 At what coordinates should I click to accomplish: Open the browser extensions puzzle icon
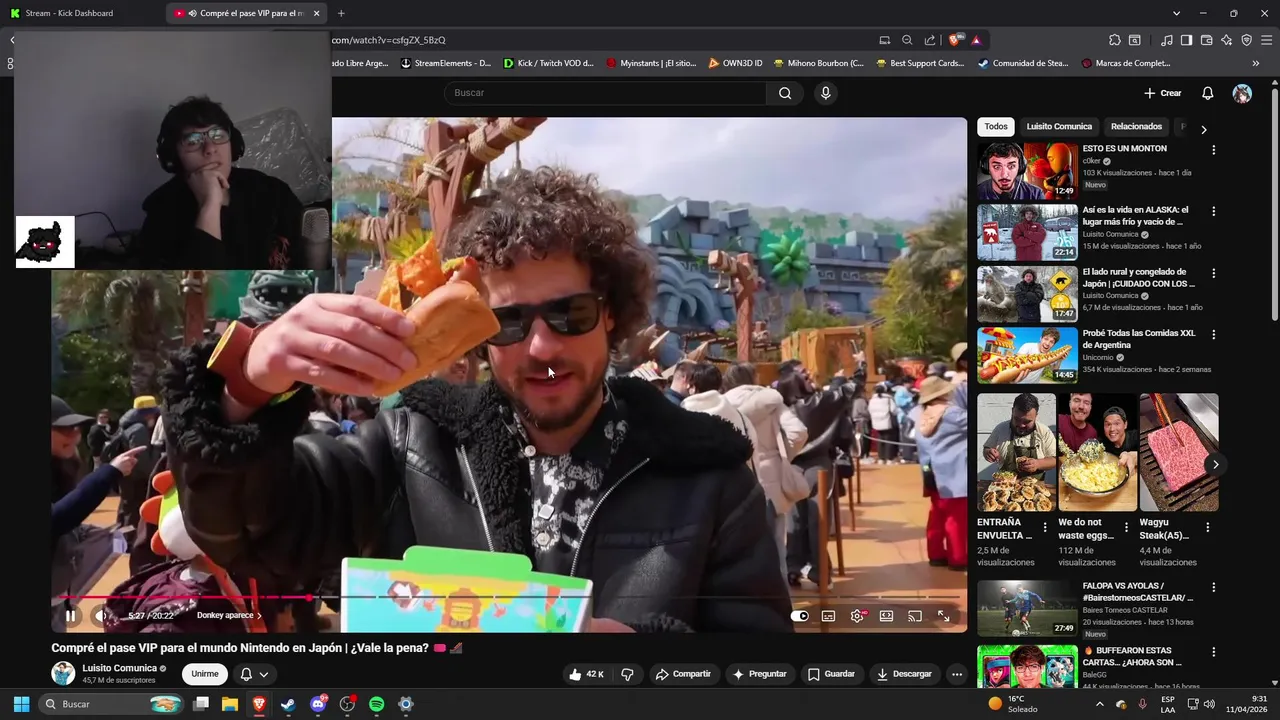coord(1115,40)
